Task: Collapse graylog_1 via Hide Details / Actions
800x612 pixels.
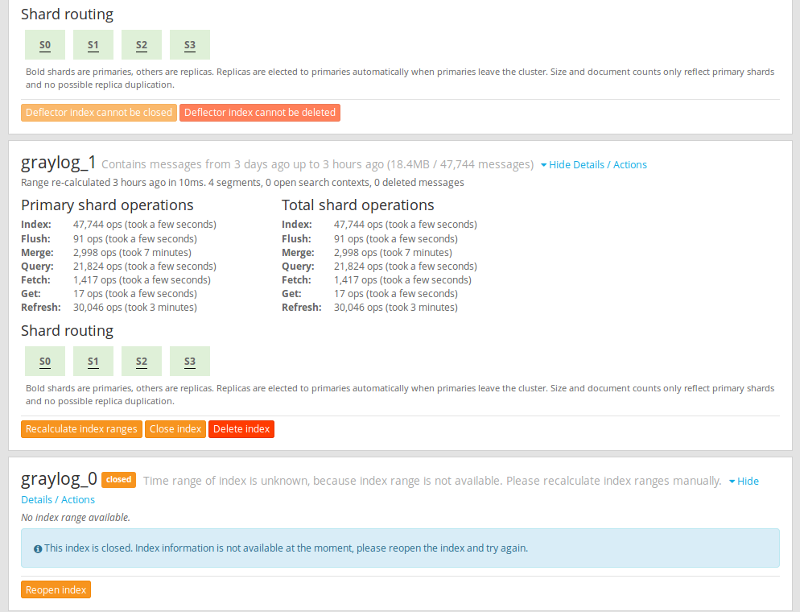Action: pyautogui.click(x=598, y=165)
